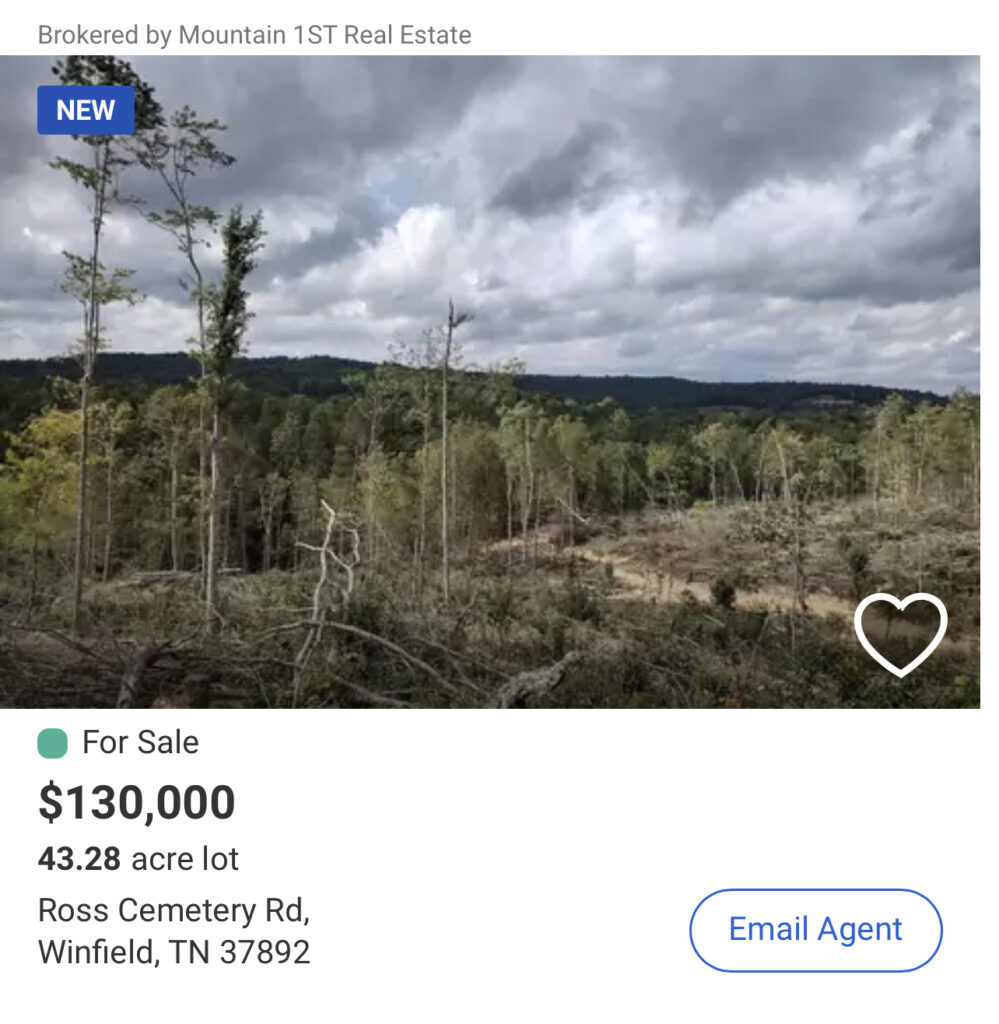Click the blue NEW badge
The width and height of the screenshot is (999, 1024).
(x=86, y=110)
